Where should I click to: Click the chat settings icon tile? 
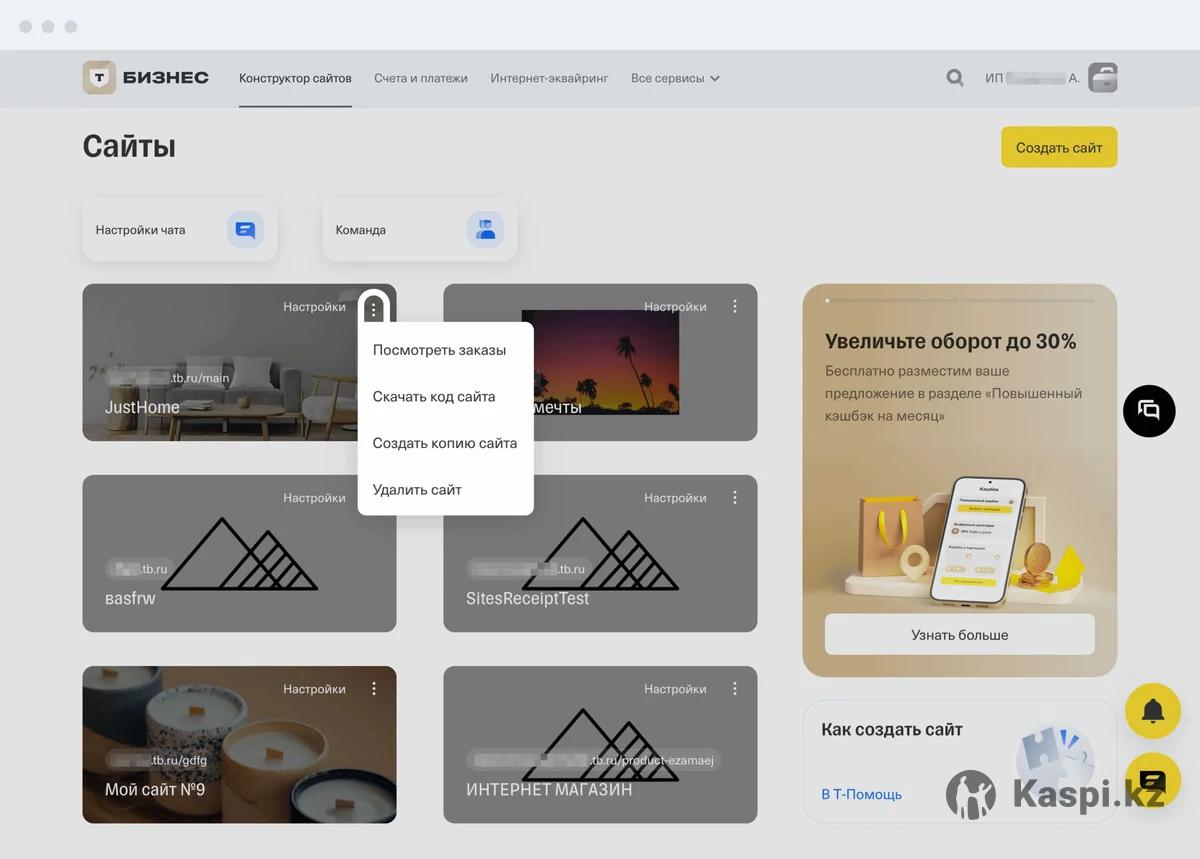click(x=245, y=229)
